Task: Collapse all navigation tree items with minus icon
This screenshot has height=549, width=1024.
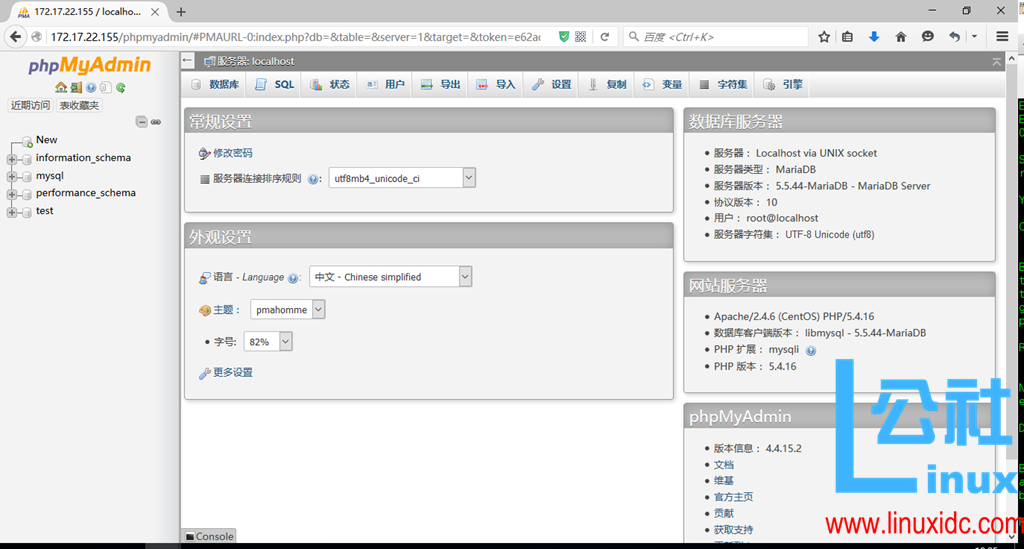Action: point(141,121)
